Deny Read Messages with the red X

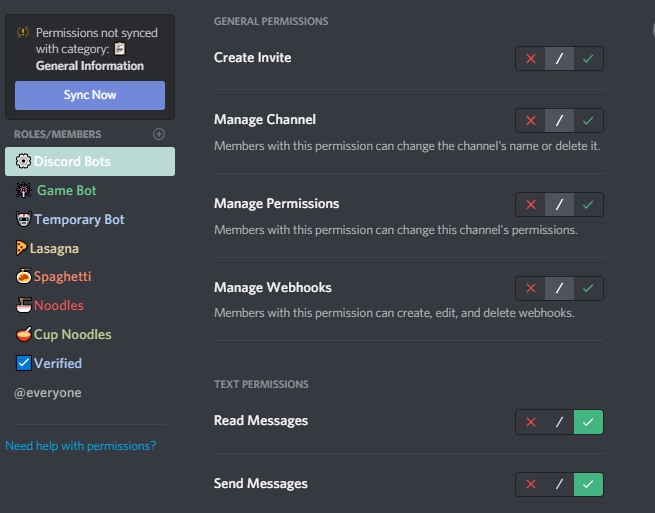click(x=531, y=421)
